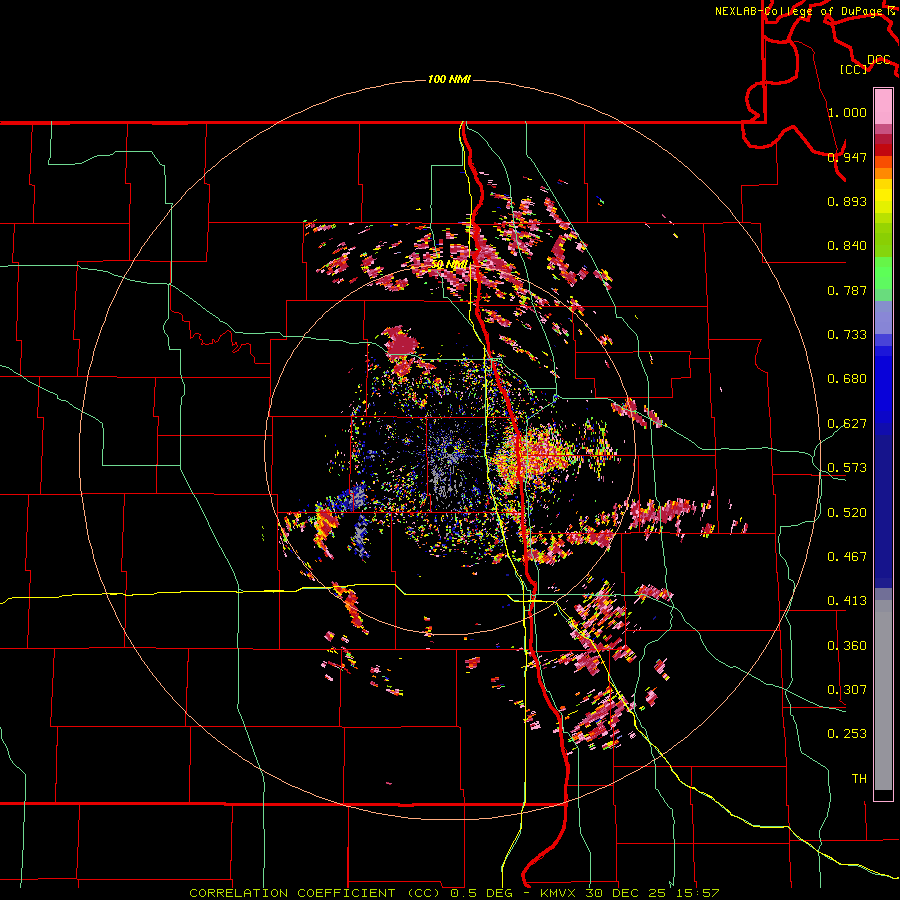
Task: Click the 0.360 scale value
Action: click(x=847, y=646)
